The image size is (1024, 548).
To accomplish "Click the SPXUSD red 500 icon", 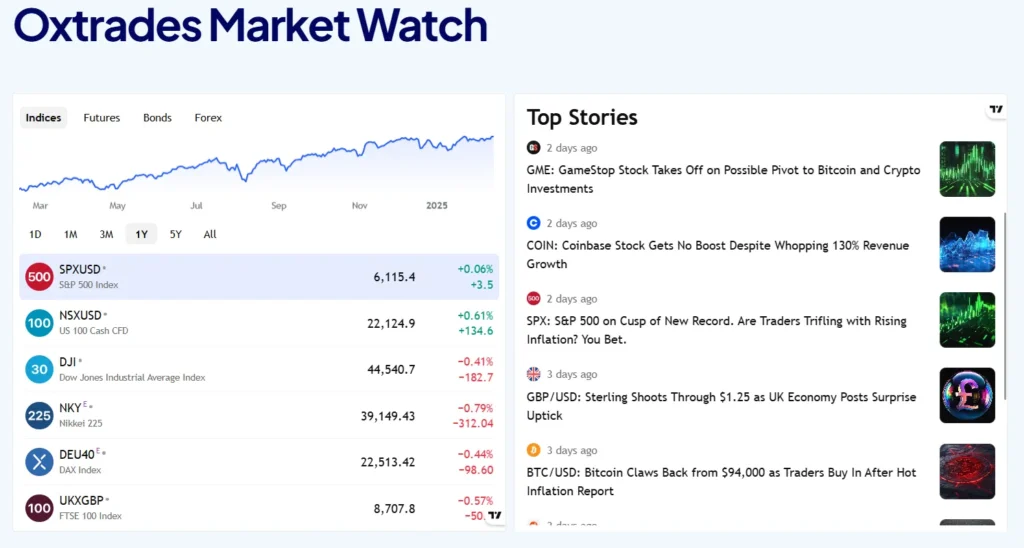I will [39, 277].
